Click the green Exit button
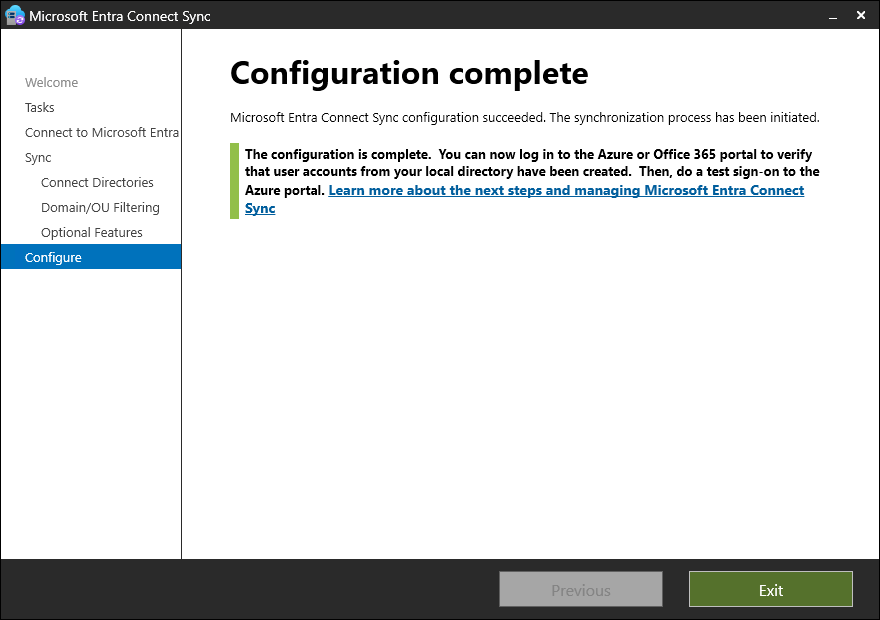Viewport: 880px width, 620px height. (770, 590)
